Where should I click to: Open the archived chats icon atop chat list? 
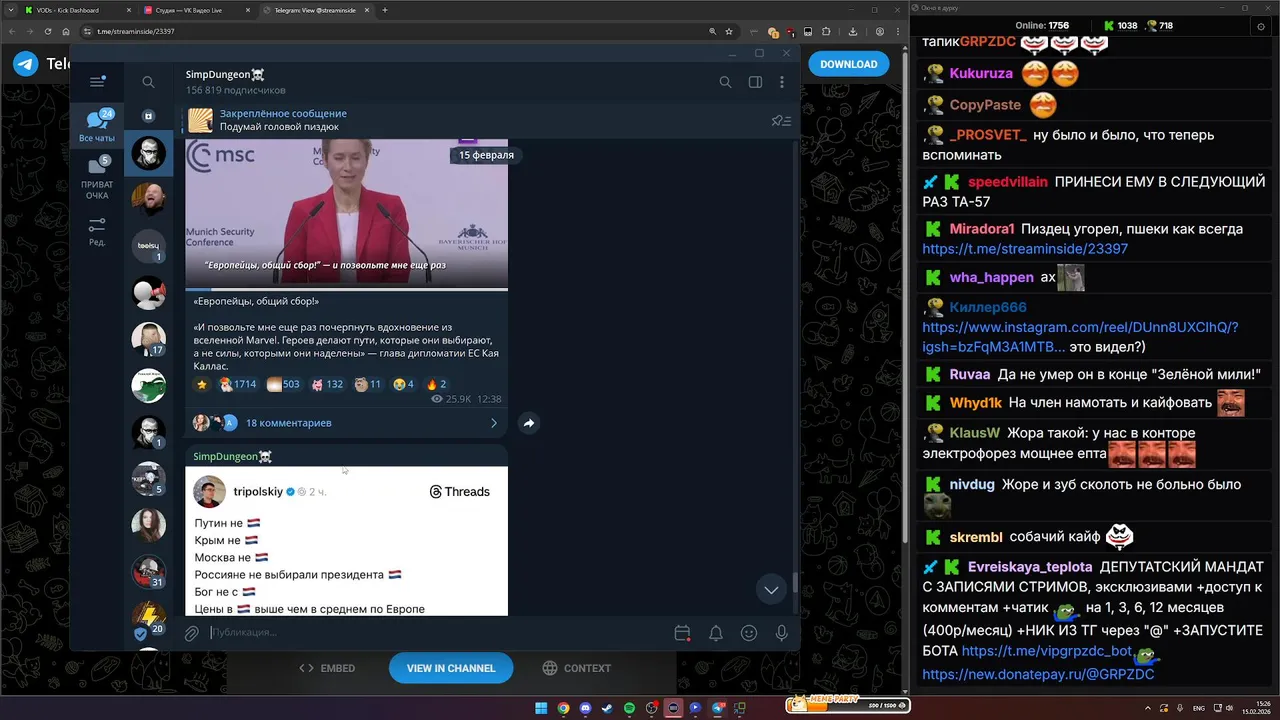point(148,116)
